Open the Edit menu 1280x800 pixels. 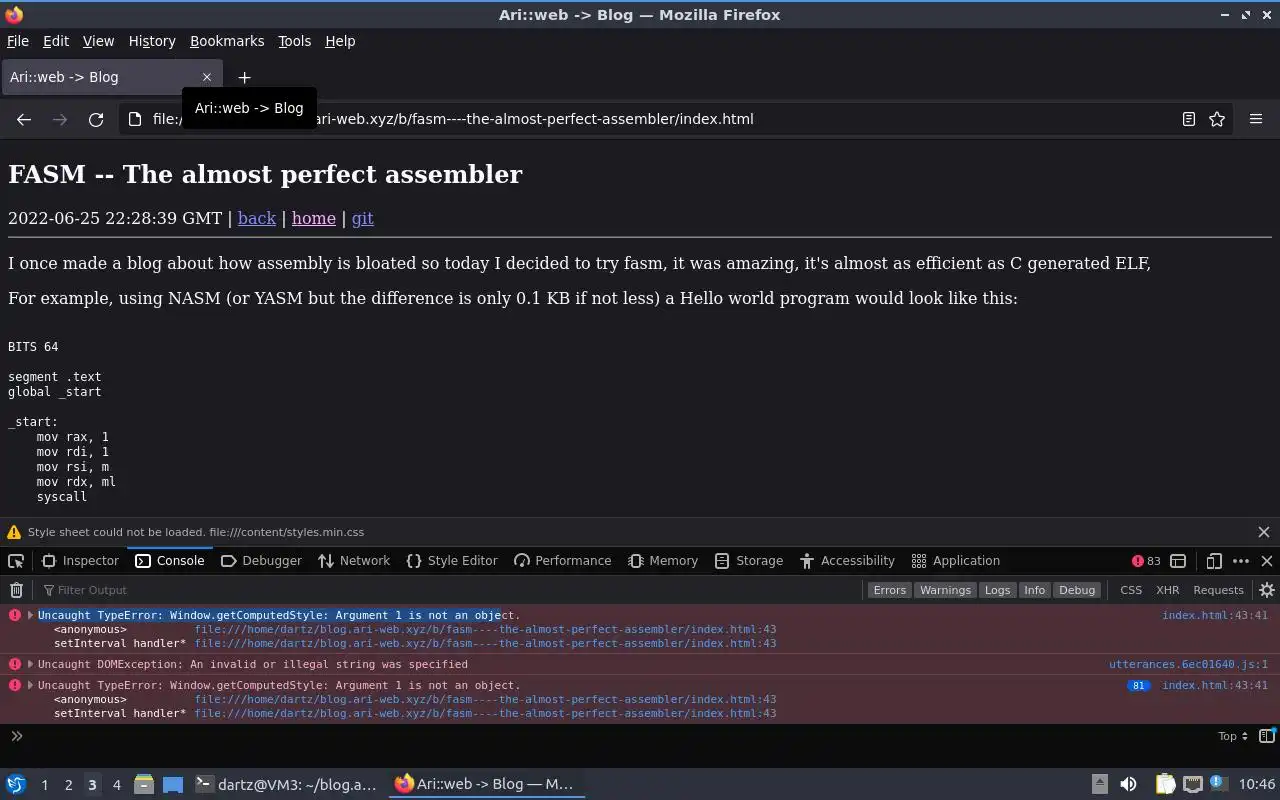56,41
